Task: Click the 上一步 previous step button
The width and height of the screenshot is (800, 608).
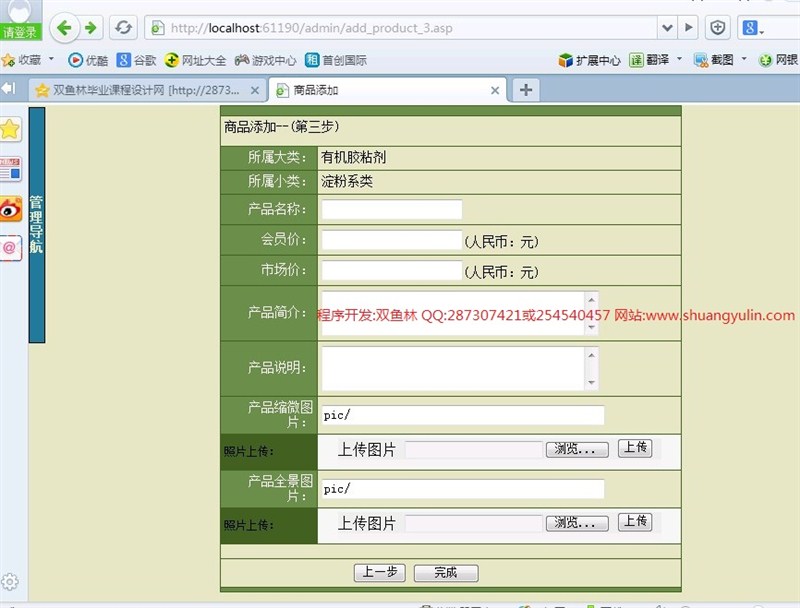Action: (x=379, y=573)
